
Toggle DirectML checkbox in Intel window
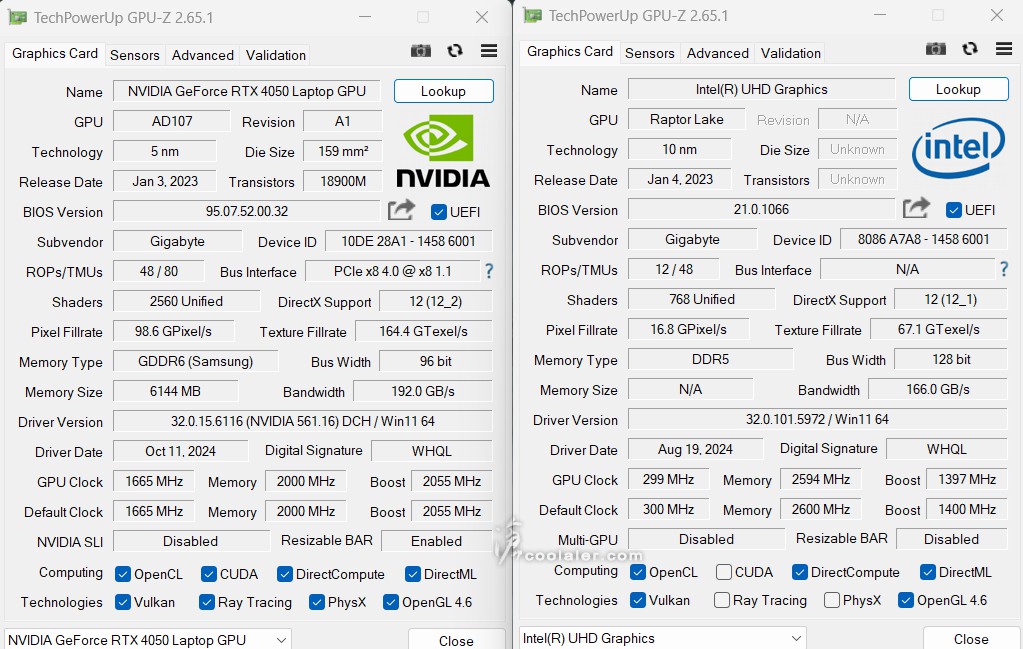pyautogui.click(x=928, y=572)
